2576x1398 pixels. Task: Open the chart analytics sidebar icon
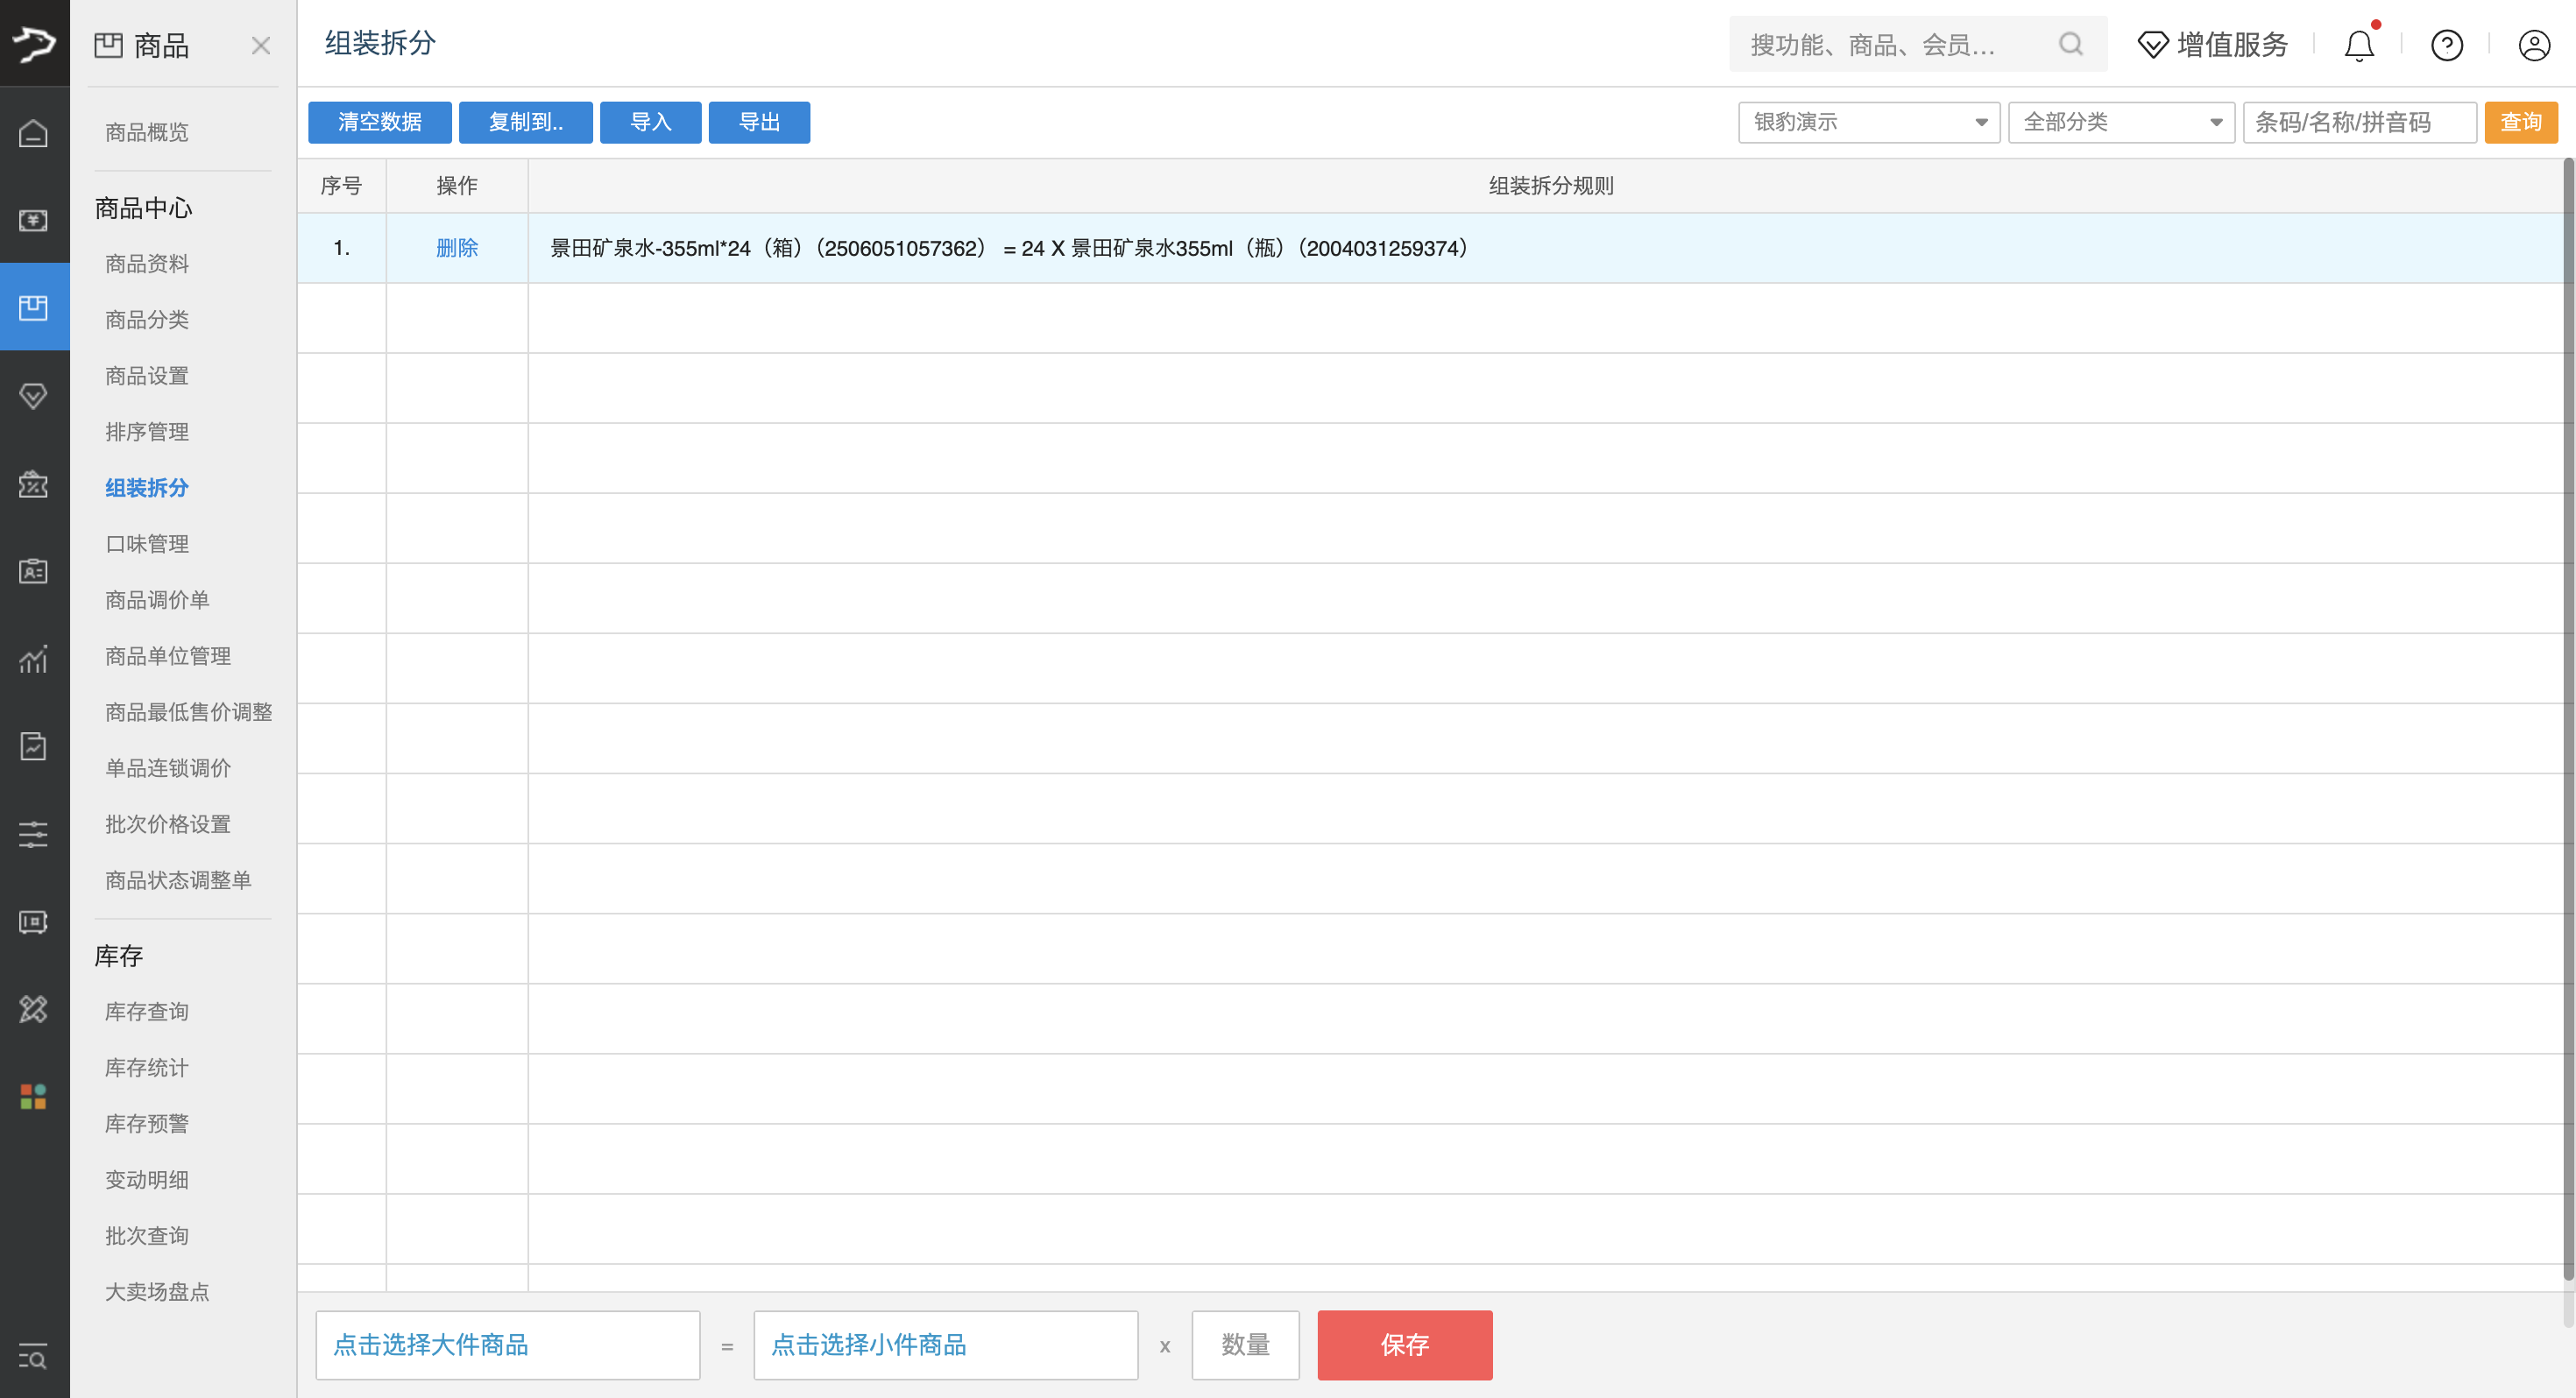(x=34, y=660)
